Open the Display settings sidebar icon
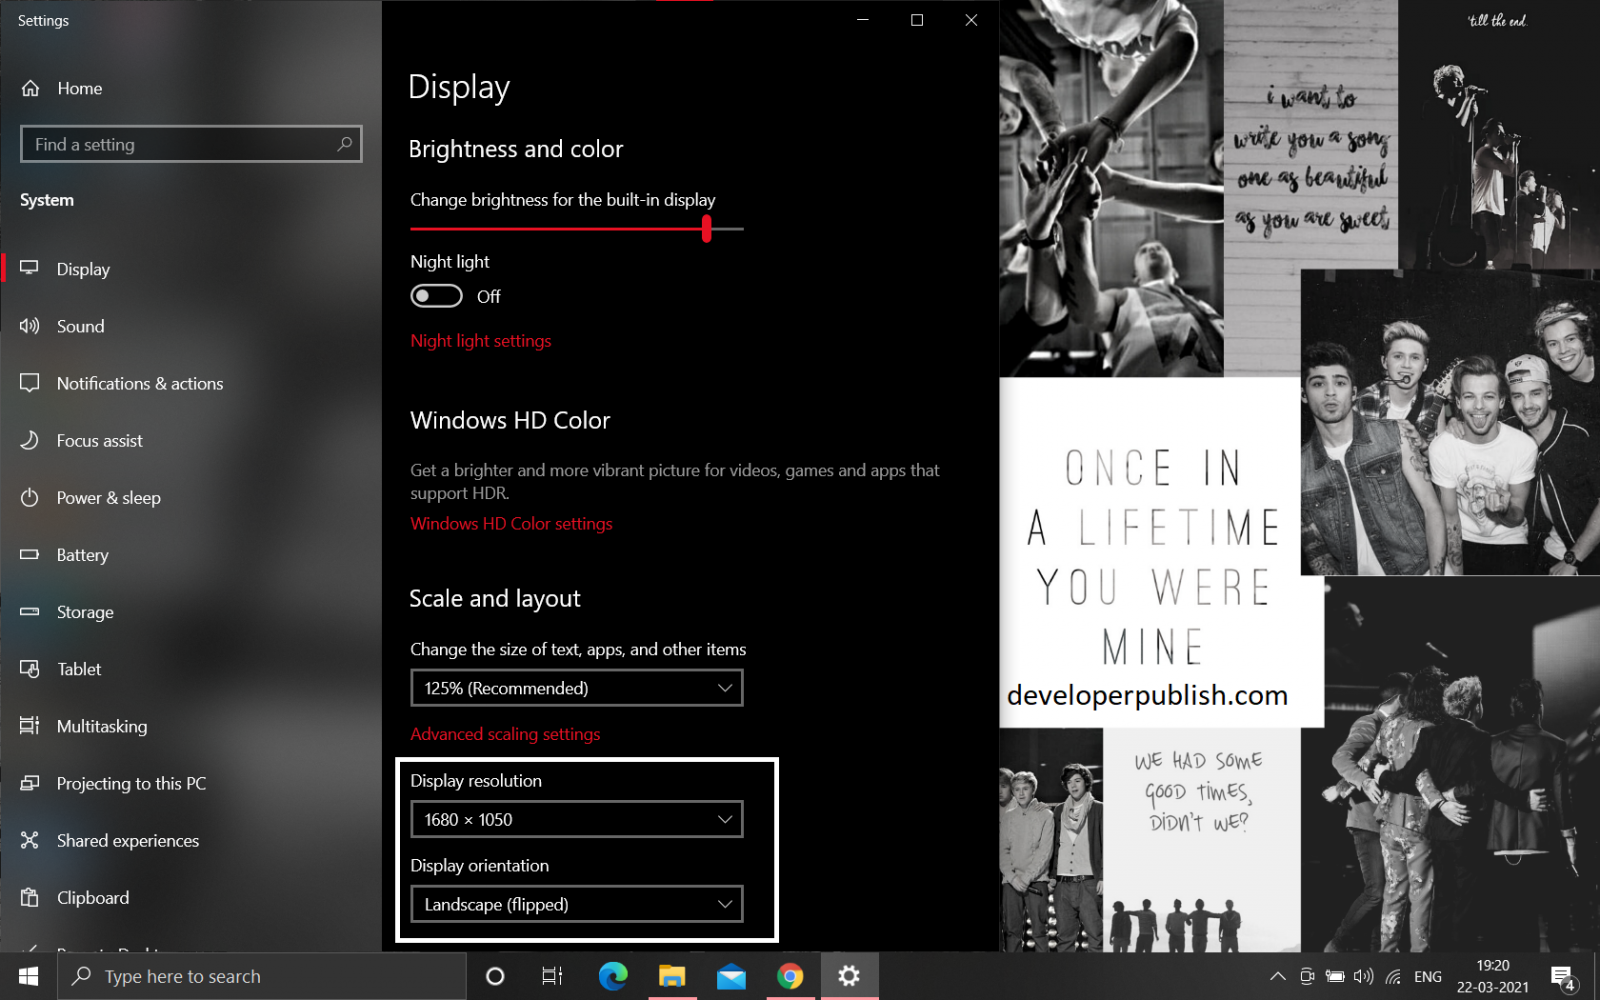 (84, 268)
